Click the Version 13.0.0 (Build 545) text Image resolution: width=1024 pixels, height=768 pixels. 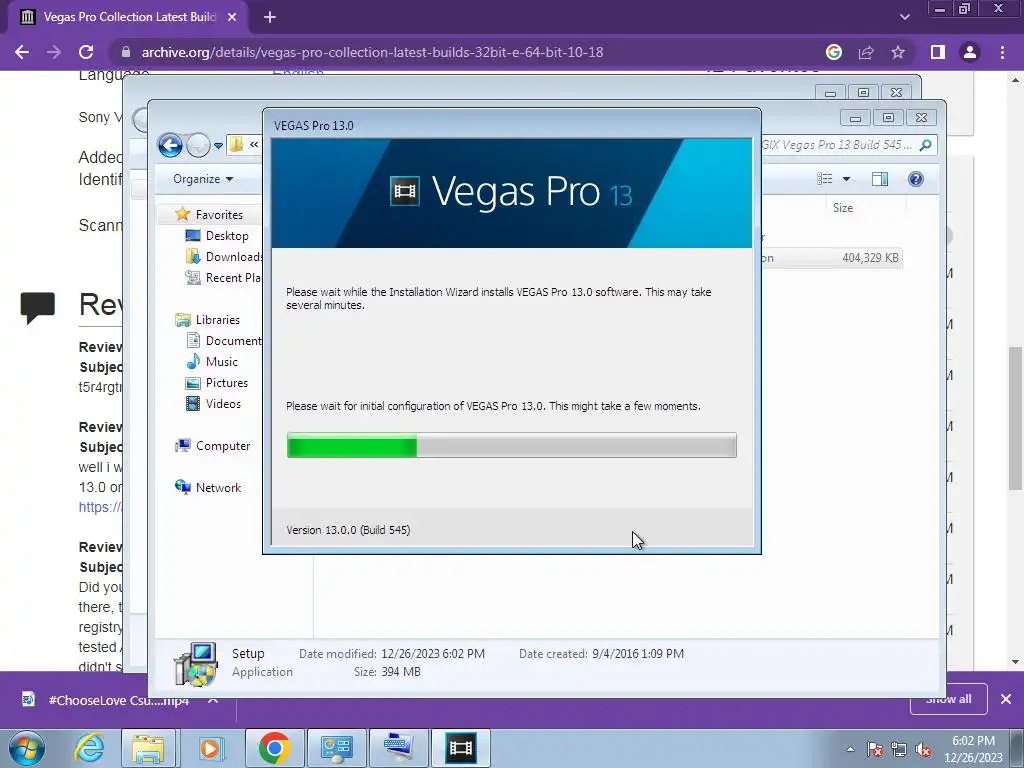pos(348,530)
